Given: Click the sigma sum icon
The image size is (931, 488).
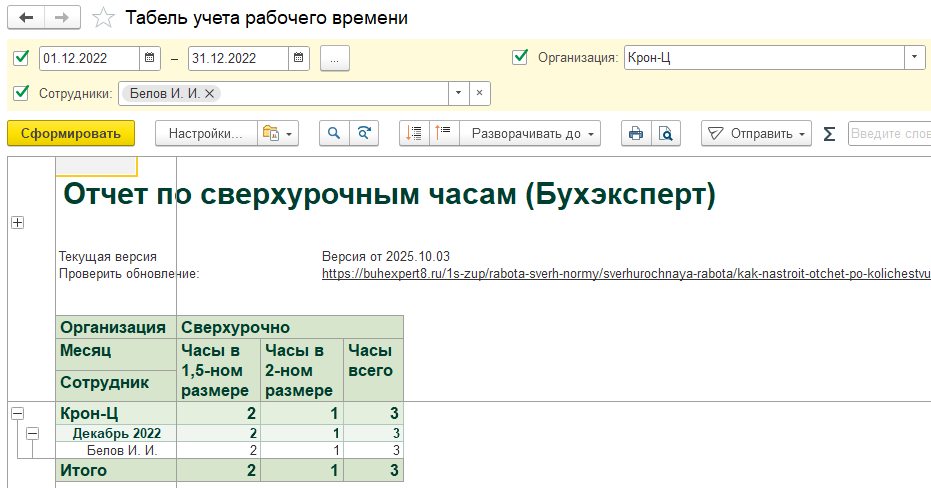Looking at the screenshot, I should 828,133.
